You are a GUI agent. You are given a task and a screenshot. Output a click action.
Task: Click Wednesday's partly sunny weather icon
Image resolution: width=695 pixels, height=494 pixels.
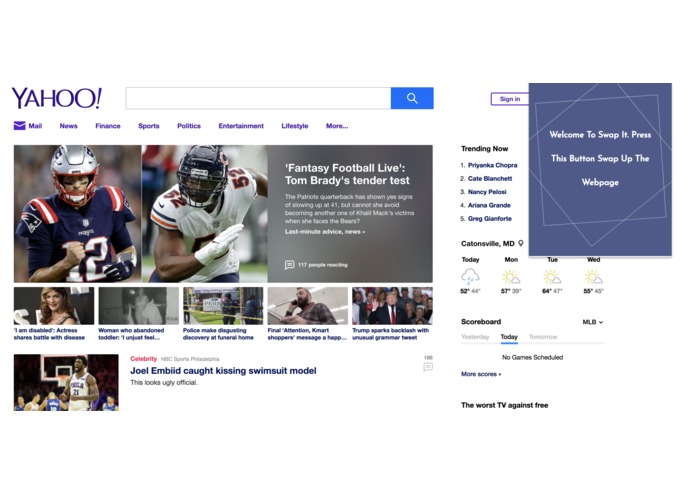(593, 277)
